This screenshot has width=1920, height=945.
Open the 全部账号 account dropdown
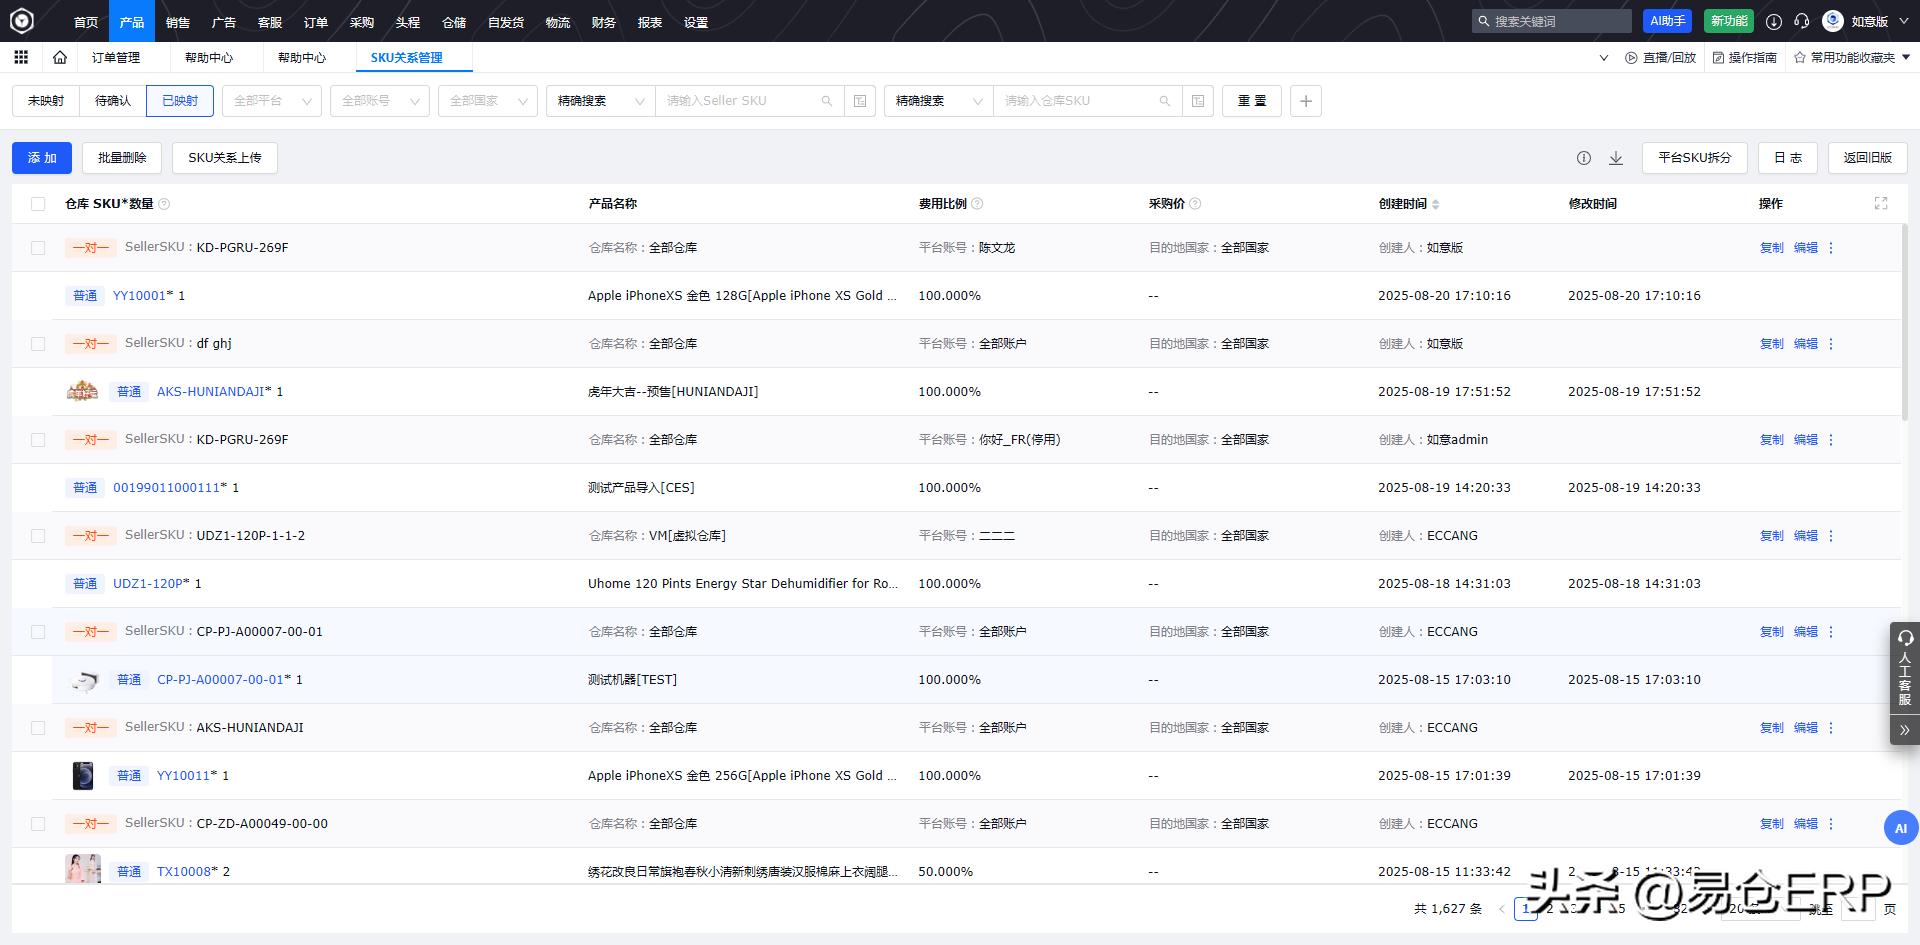tap(380, 101)
